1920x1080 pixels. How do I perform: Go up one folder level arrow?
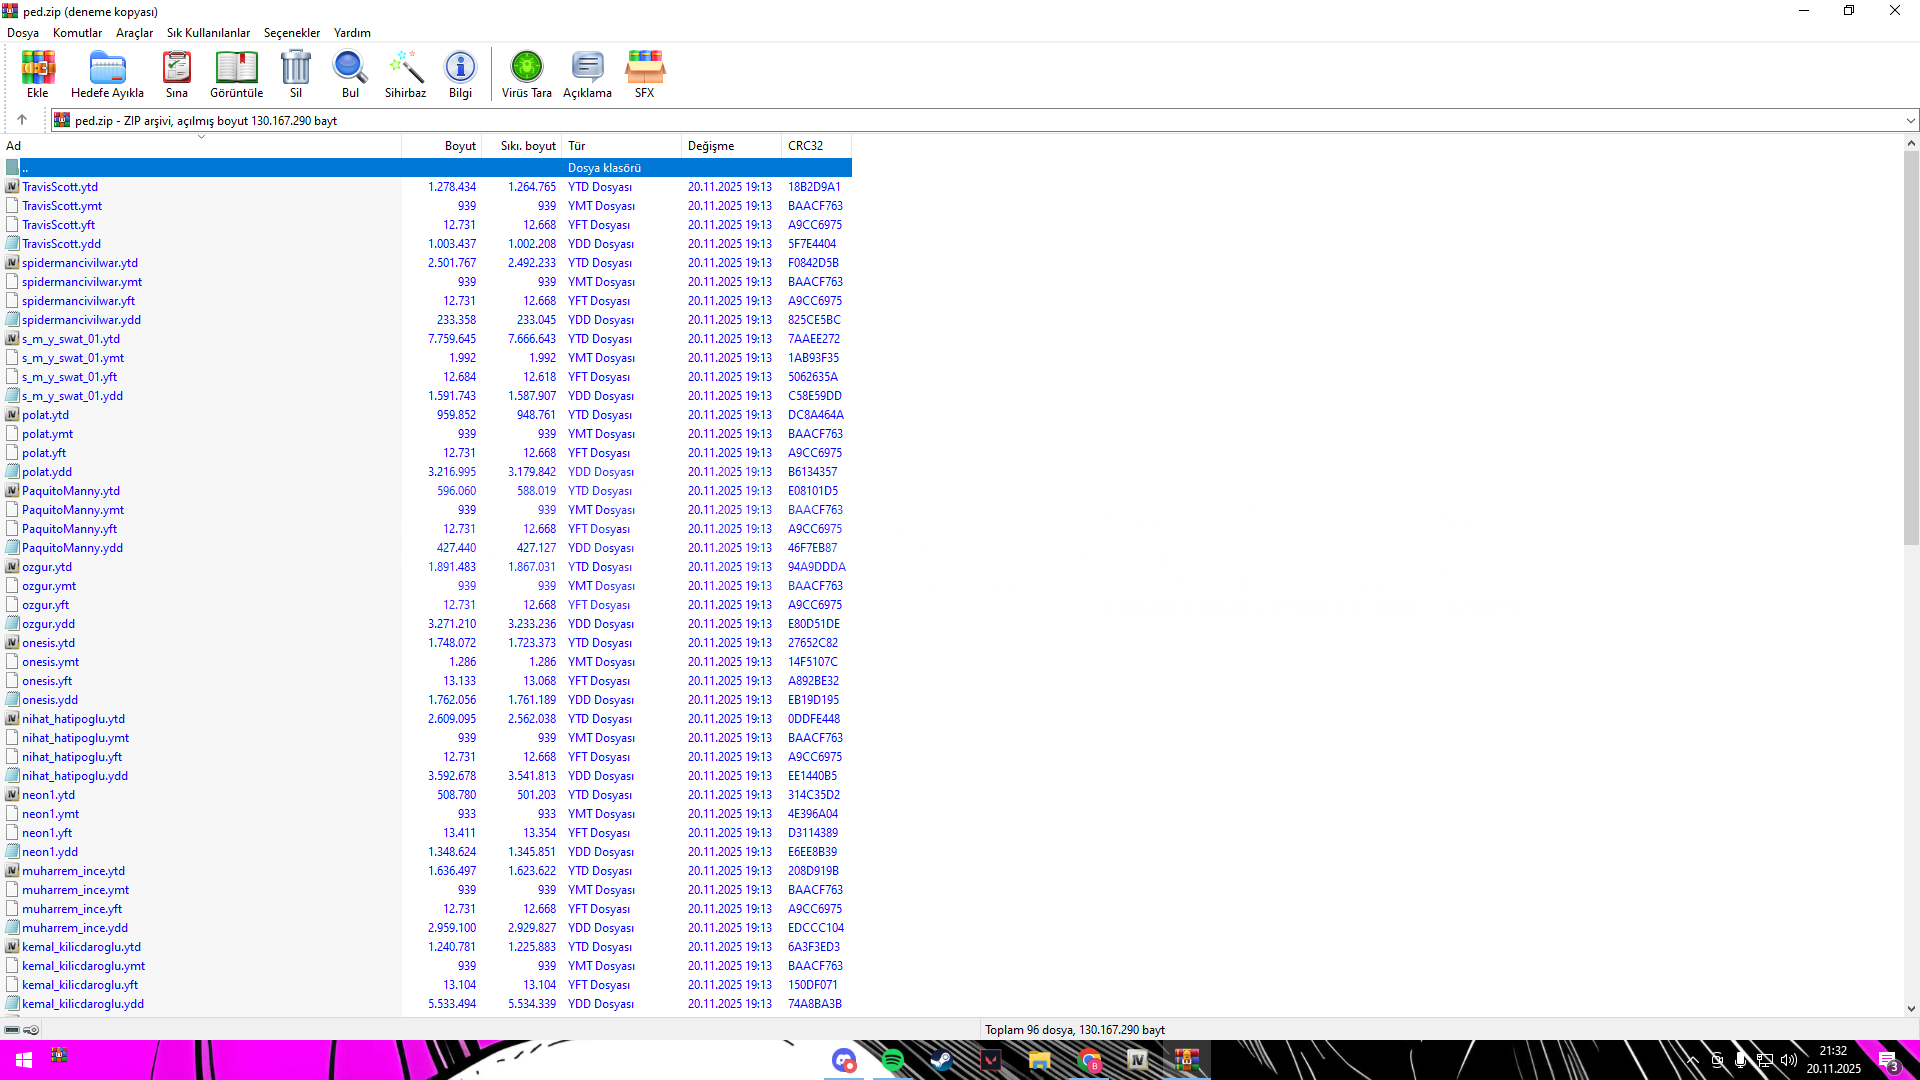[22, 120]
